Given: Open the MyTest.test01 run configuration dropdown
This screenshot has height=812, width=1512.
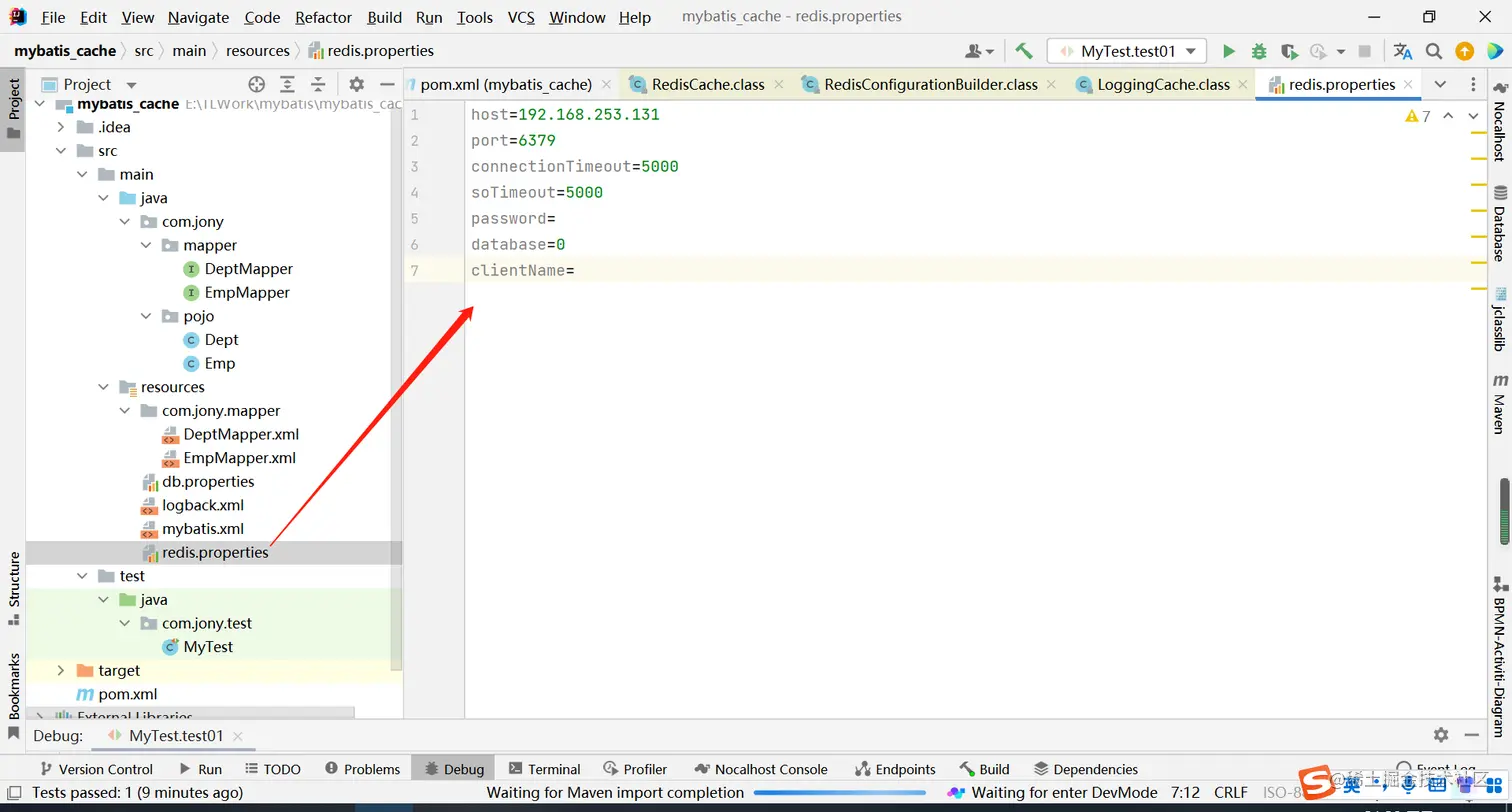Looking at the screenshot, I should coord(1127,51).
